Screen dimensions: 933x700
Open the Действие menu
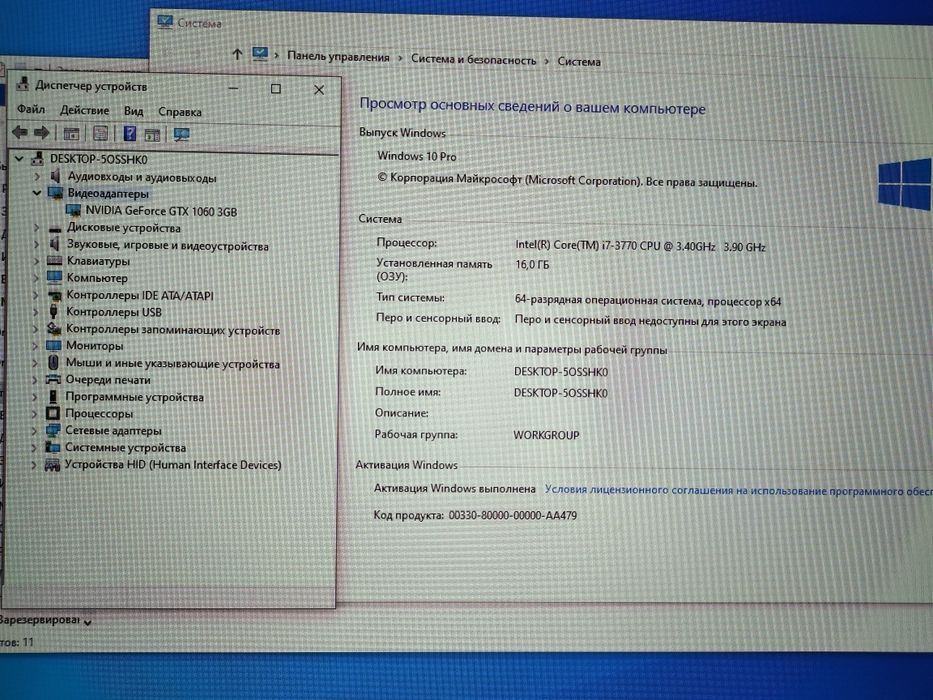pos(84,110)
